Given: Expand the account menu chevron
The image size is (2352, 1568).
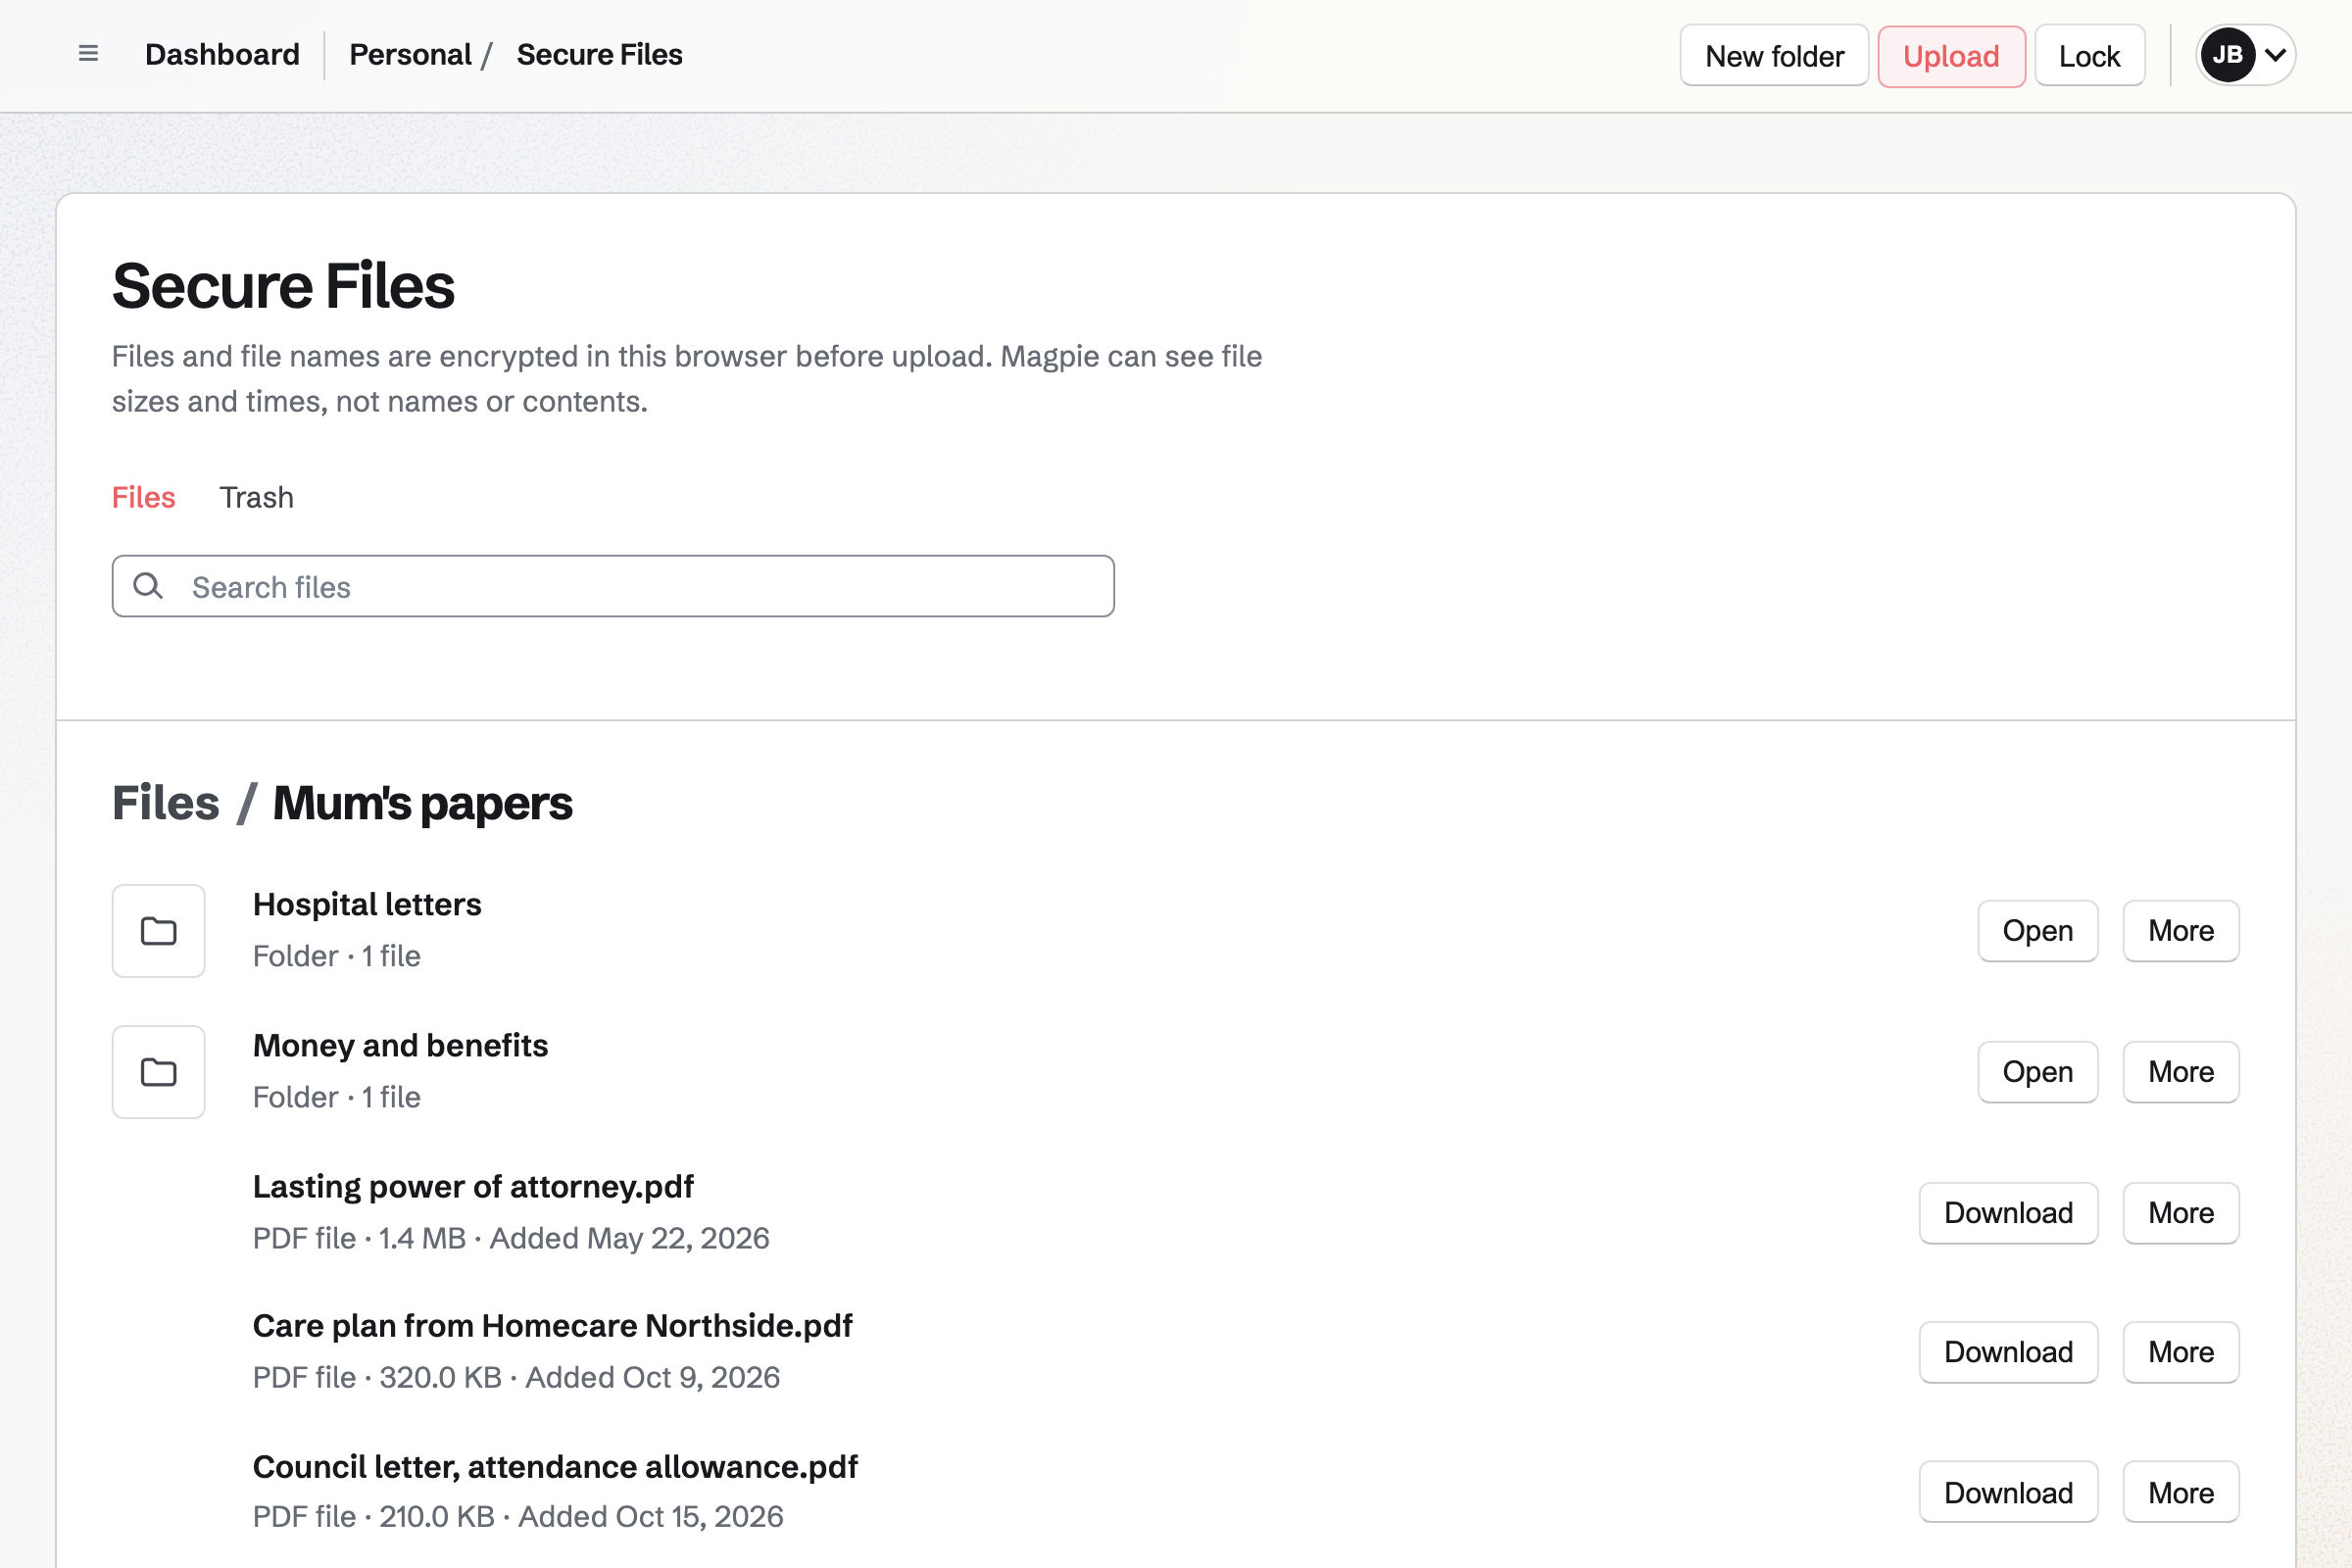Looking at the screenshot, I should [x=2275, y=55].
